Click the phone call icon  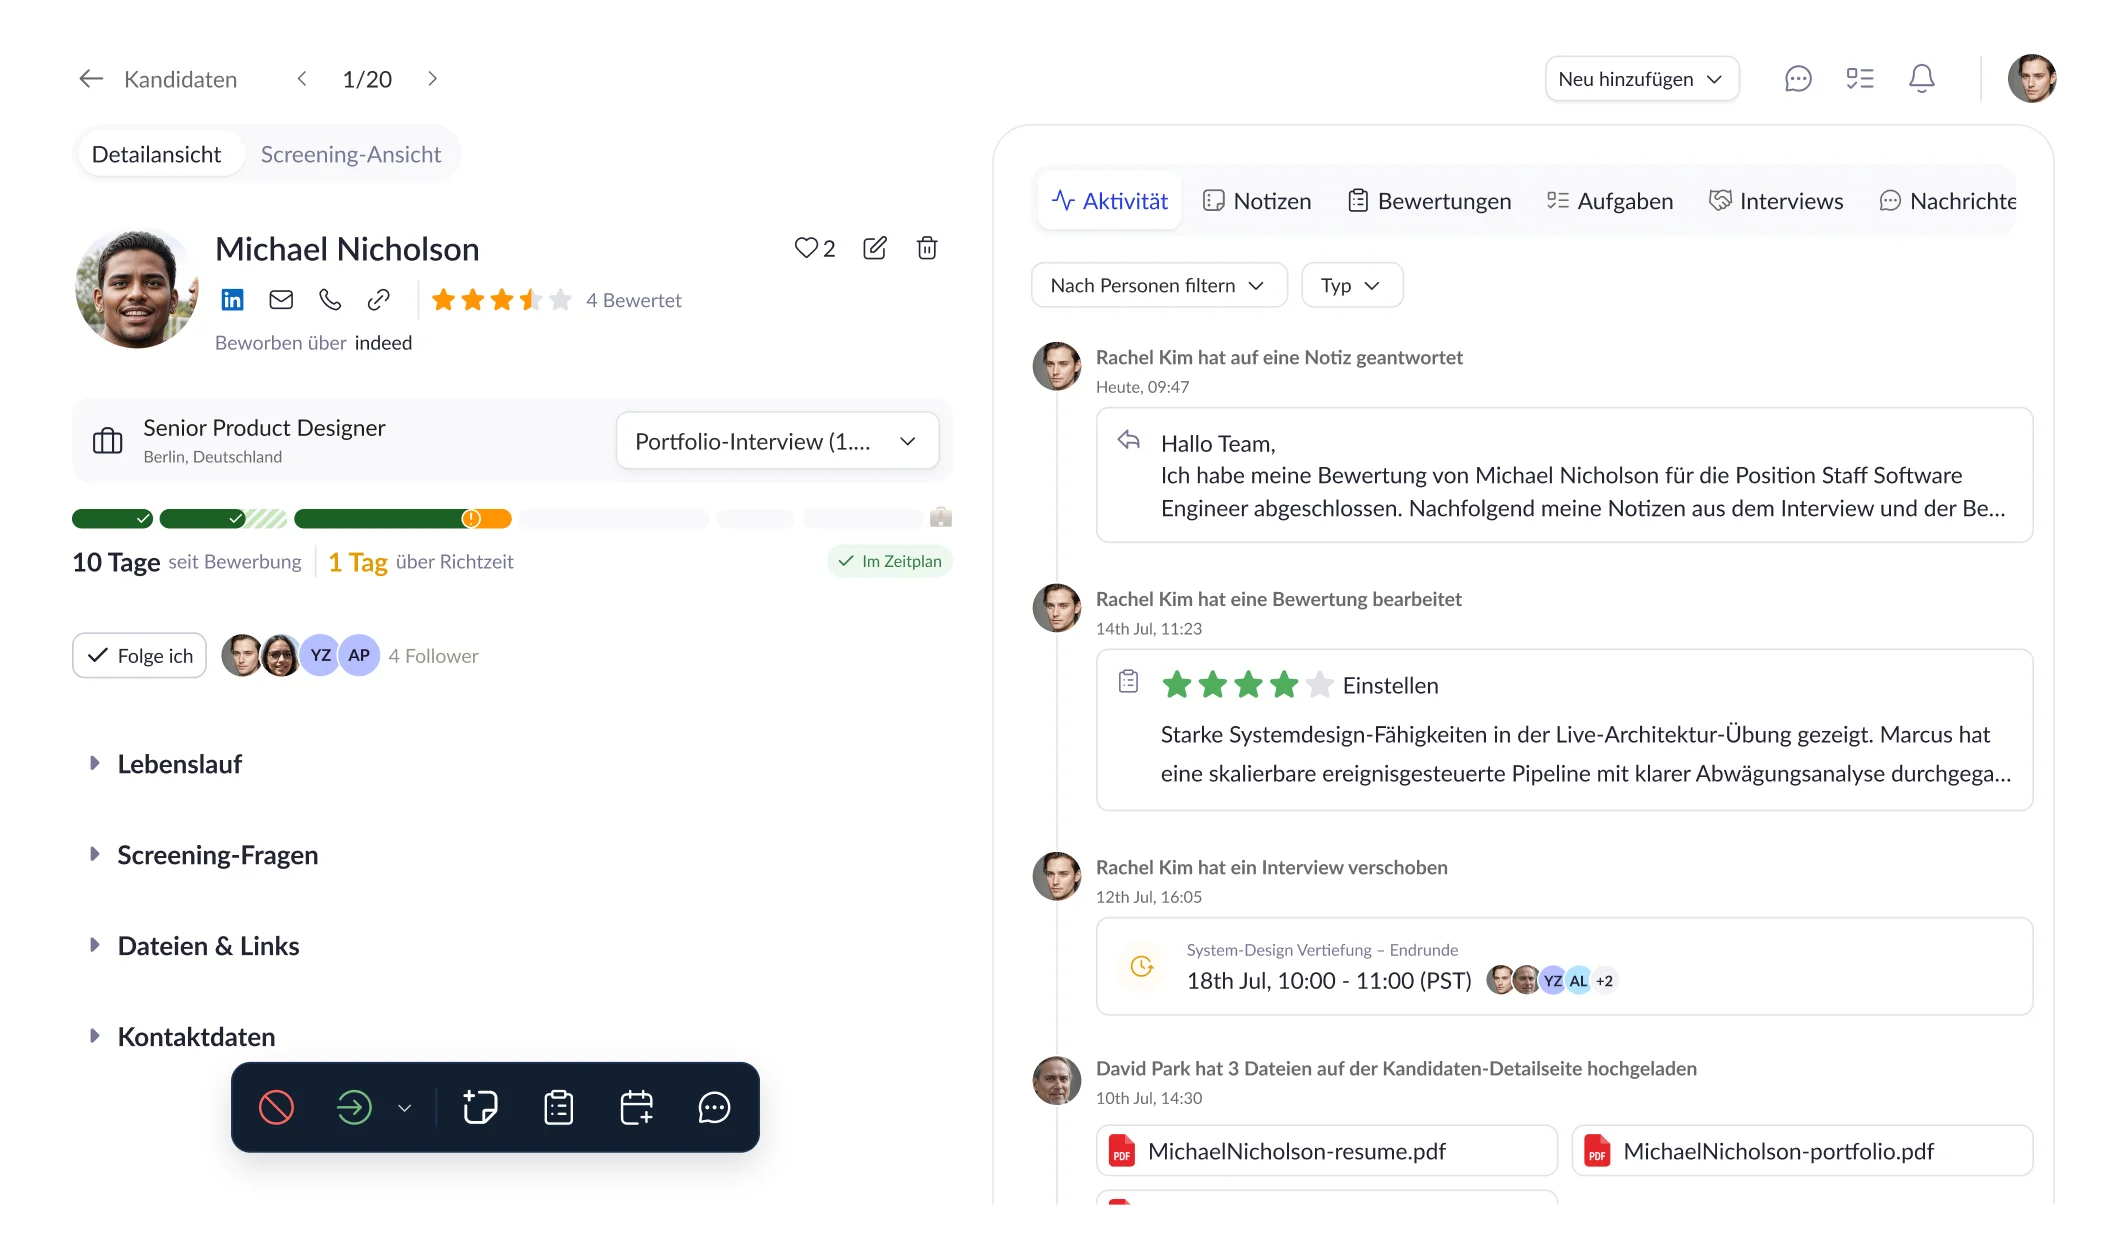330,299
